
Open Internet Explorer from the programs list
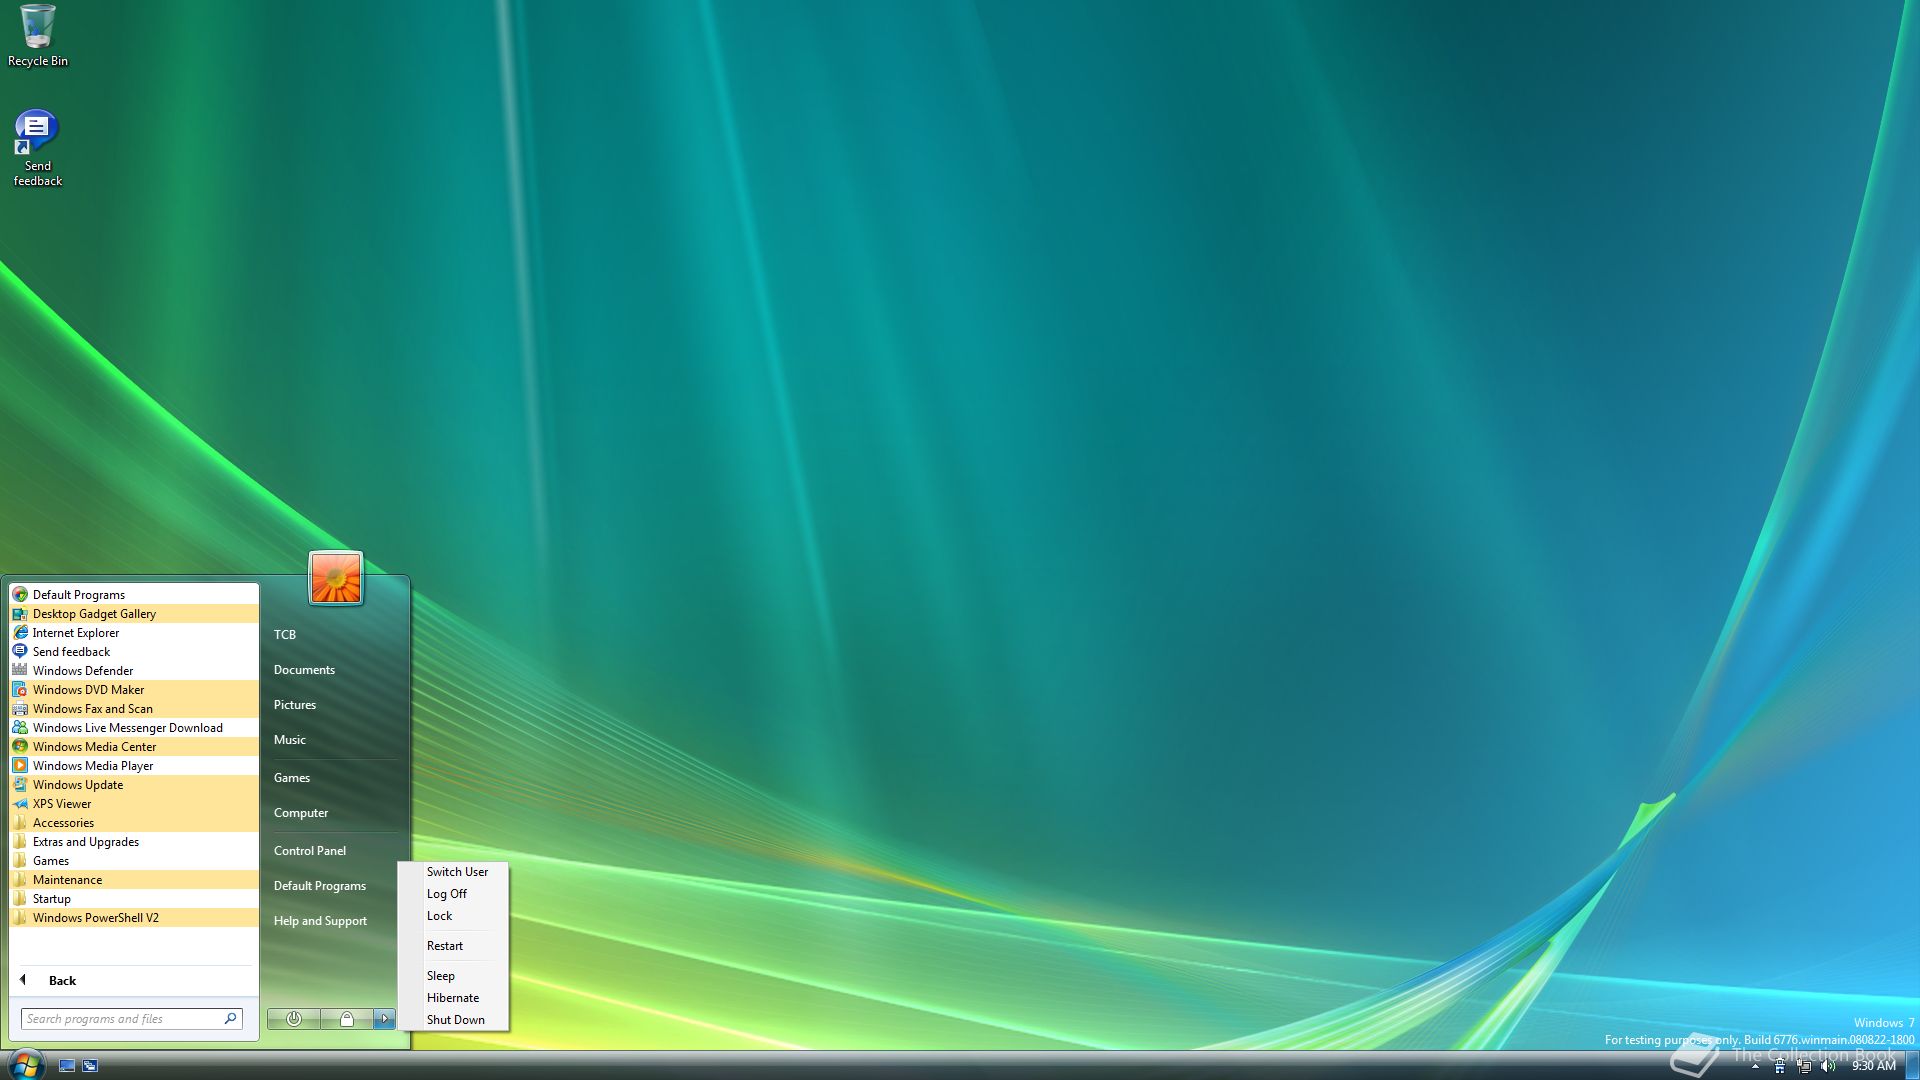[134, 633]
